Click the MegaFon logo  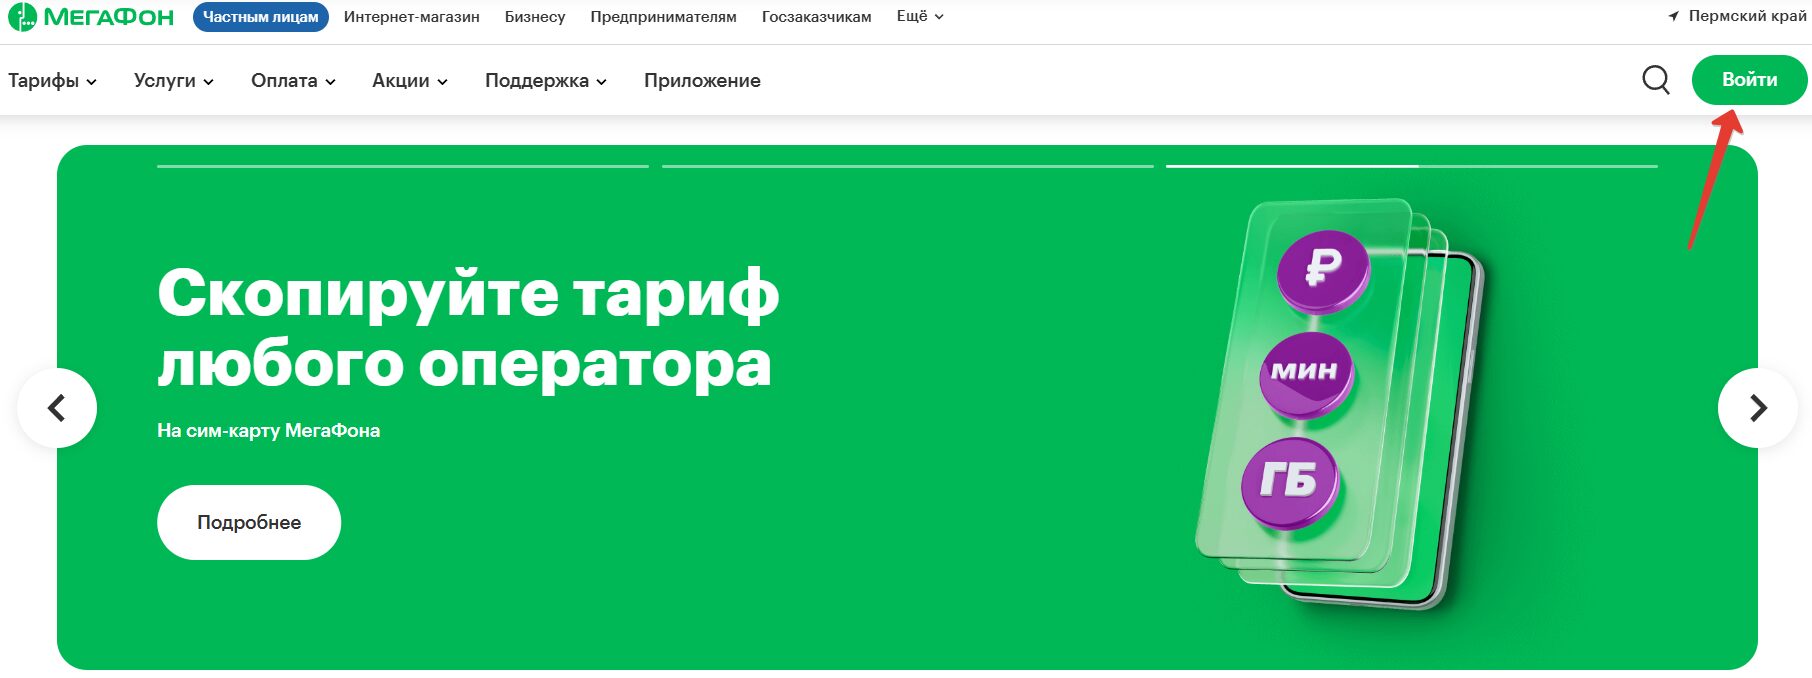(91, 17)
